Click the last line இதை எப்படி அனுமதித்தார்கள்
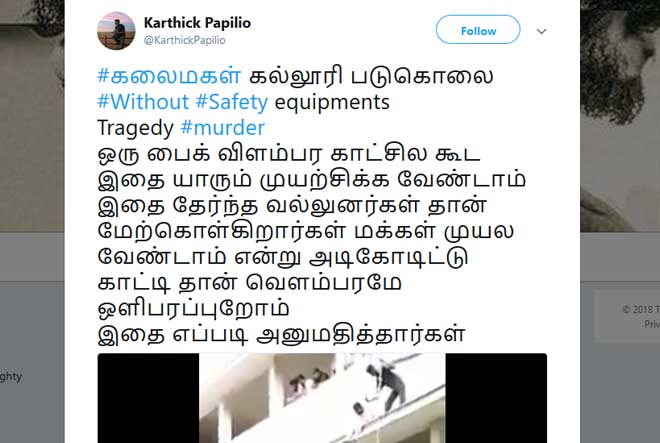660x443 pixels. 281,334
